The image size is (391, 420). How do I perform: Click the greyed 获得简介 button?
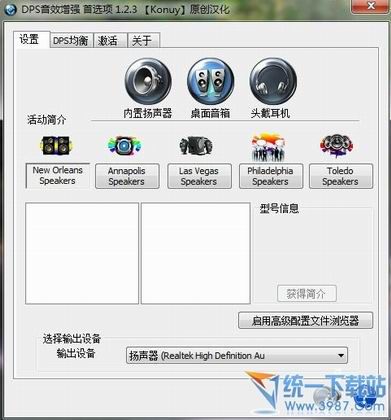[307, 293]
